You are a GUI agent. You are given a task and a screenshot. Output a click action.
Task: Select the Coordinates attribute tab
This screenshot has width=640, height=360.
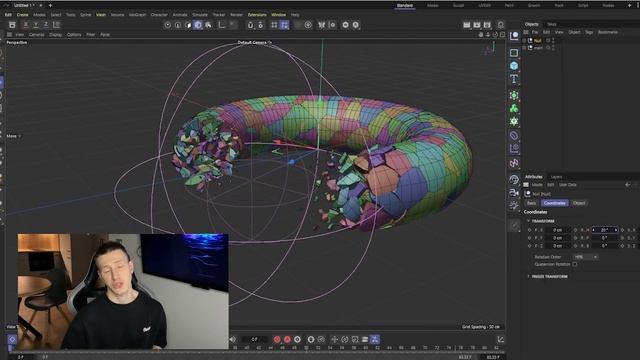(x=555, y=203)
